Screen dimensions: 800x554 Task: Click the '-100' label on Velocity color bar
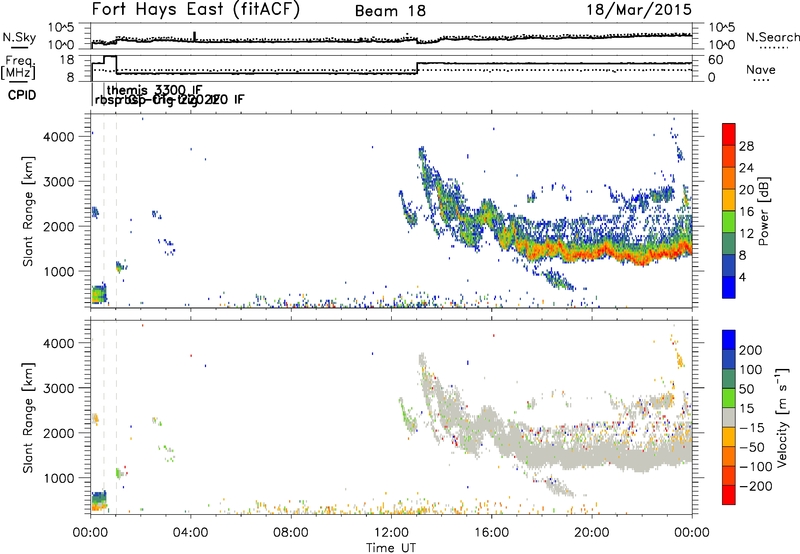click(756, 467)
